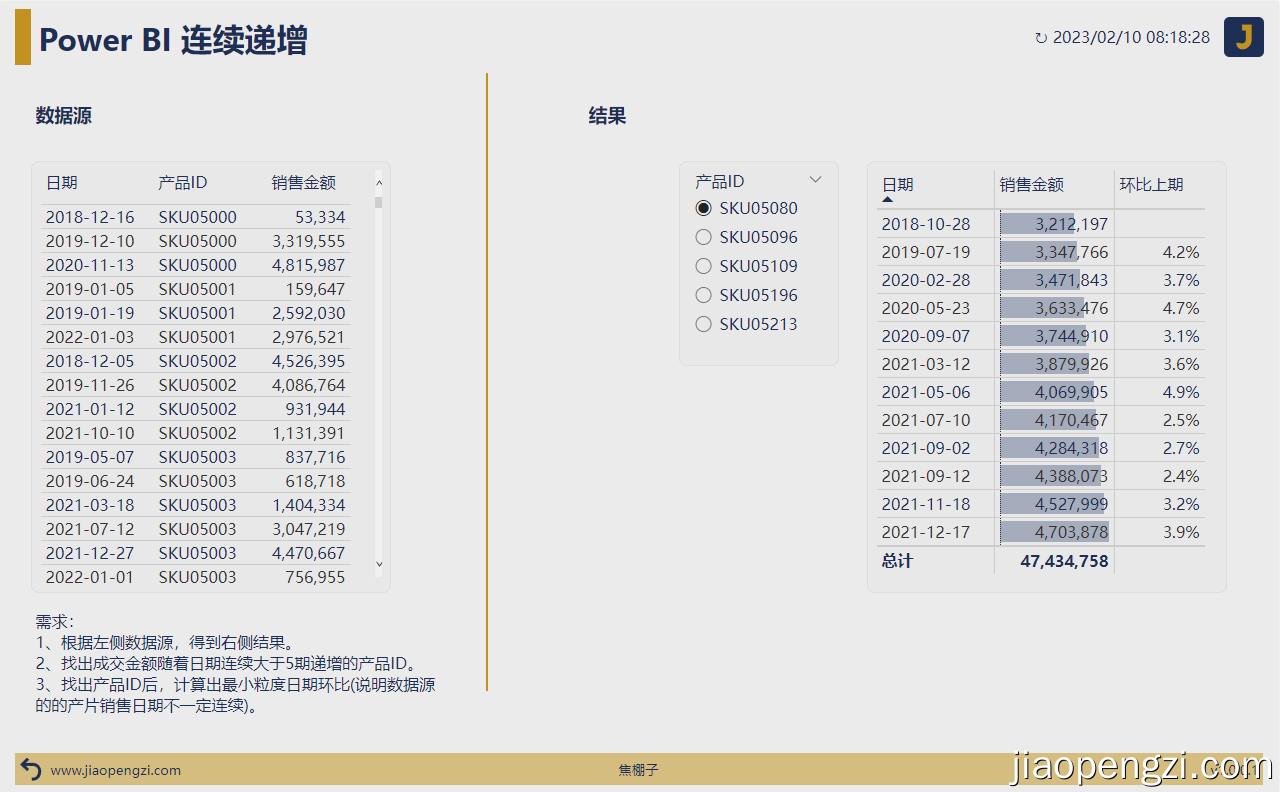Click the 2021-09-12 date cell in results

(x=926, y=476)
